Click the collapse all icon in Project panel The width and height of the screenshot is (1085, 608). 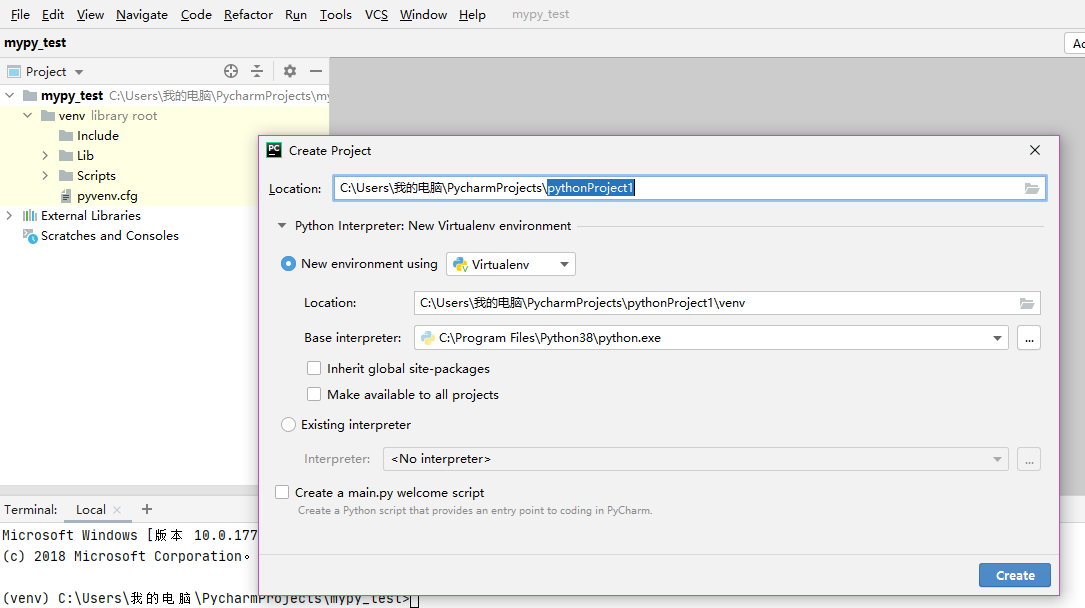click(257, 71)
